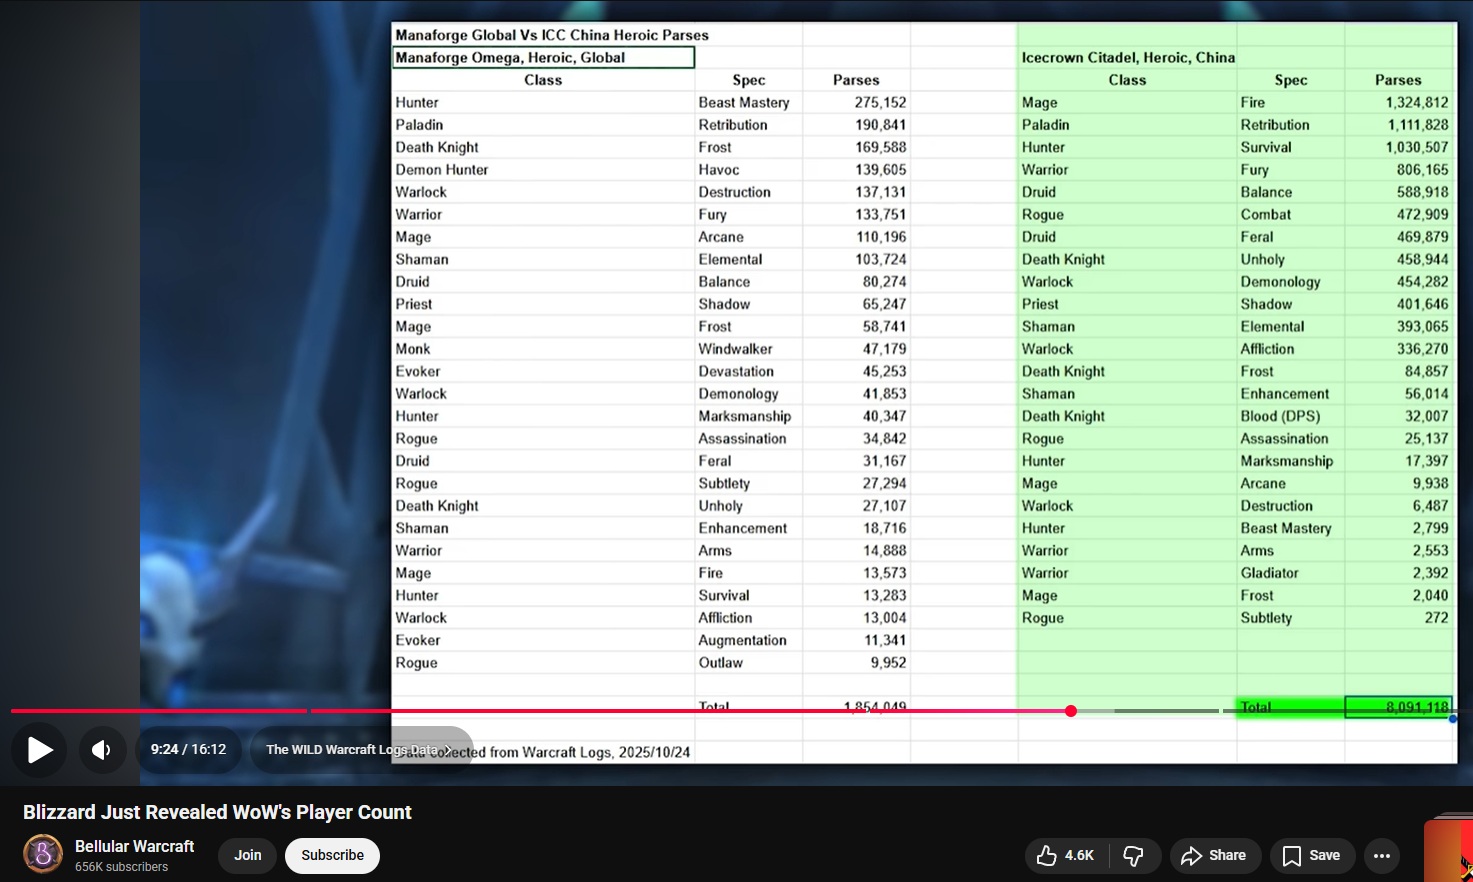Select the 'Blood (DPS)' spec cell
This screenshot has height=882, width=1473.
point(1280,416)
